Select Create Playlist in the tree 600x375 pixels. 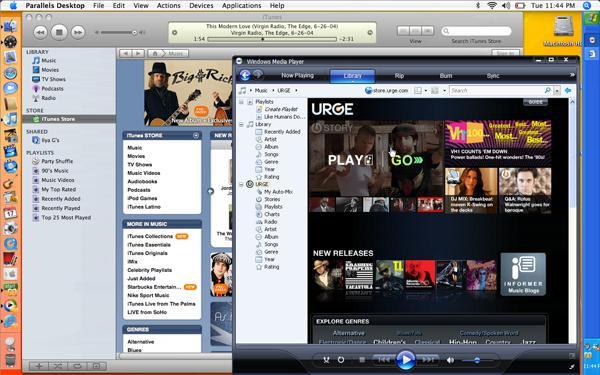[x=281, y=109]
